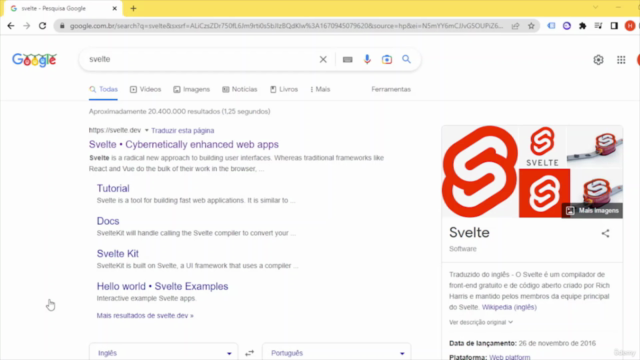Screen dimensions: 640x360
Task: Click the site lock icon in address bar
Action: (62, 26)
